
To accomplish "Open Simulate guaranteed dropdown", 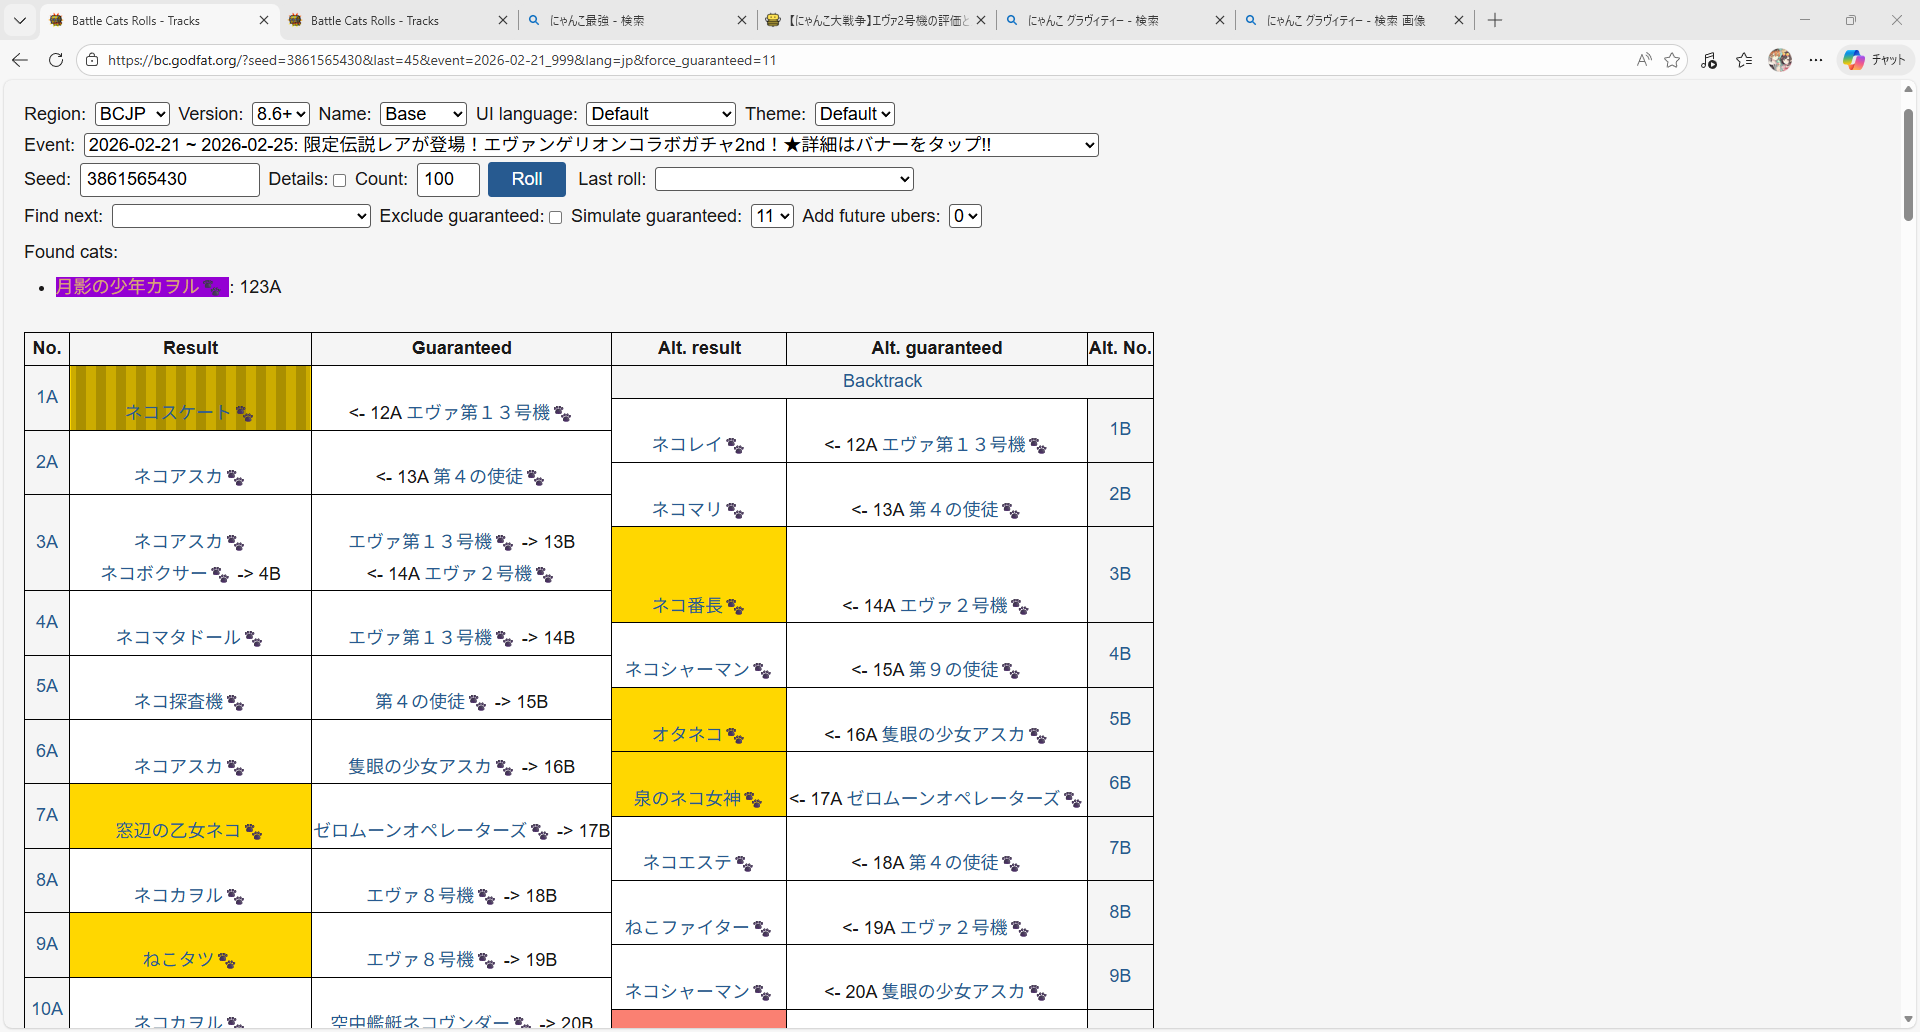I will pos(772,216).
